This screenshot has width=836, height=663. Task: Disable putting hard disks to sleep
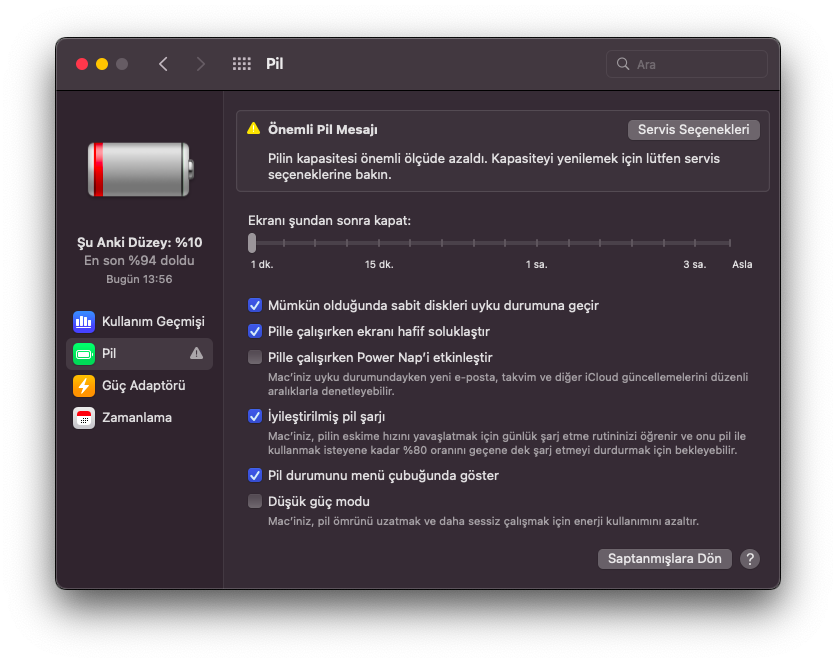(255, 305)
